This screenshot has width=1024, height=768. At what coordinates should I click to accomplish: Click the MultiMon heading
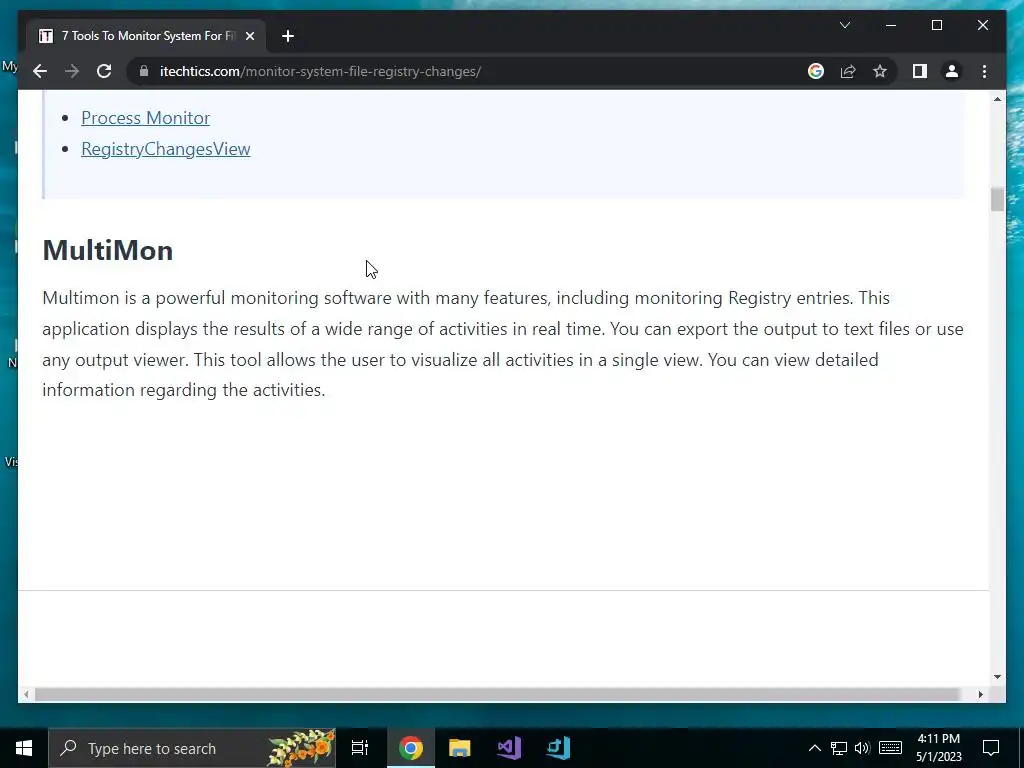108,250
